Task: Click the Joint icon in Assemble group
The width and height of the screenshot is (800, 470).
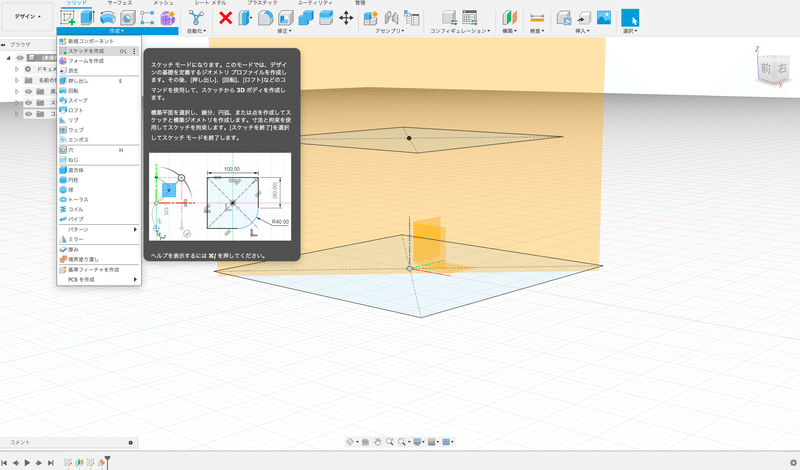Action: point(391,18)
